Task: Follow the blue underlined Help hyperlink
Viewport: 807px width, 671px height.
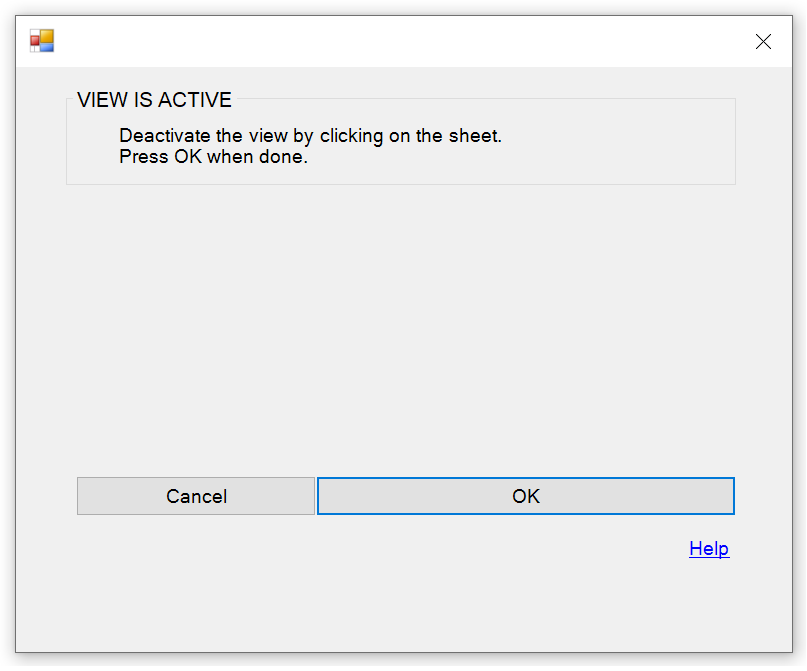Action: pos(709,549)
